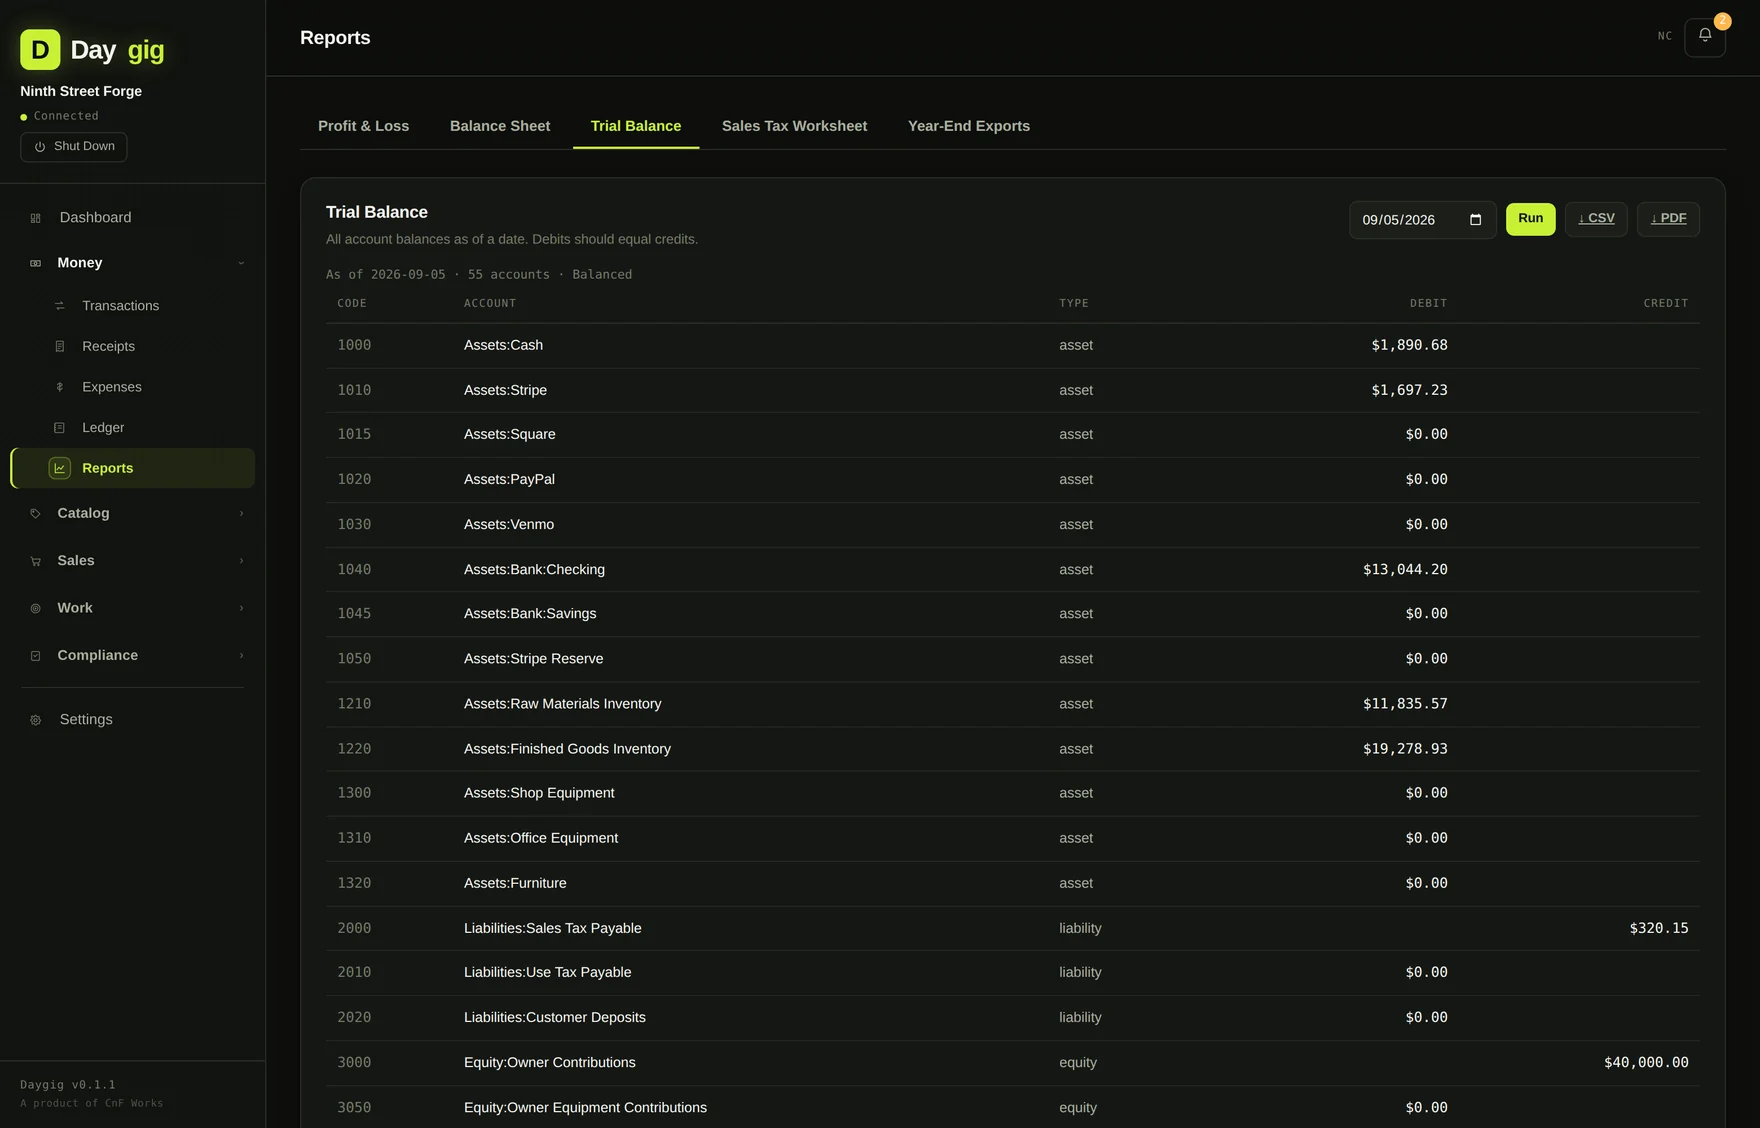
Task: Click the $19,278.93 debit amount
Action: (1405, 749)
